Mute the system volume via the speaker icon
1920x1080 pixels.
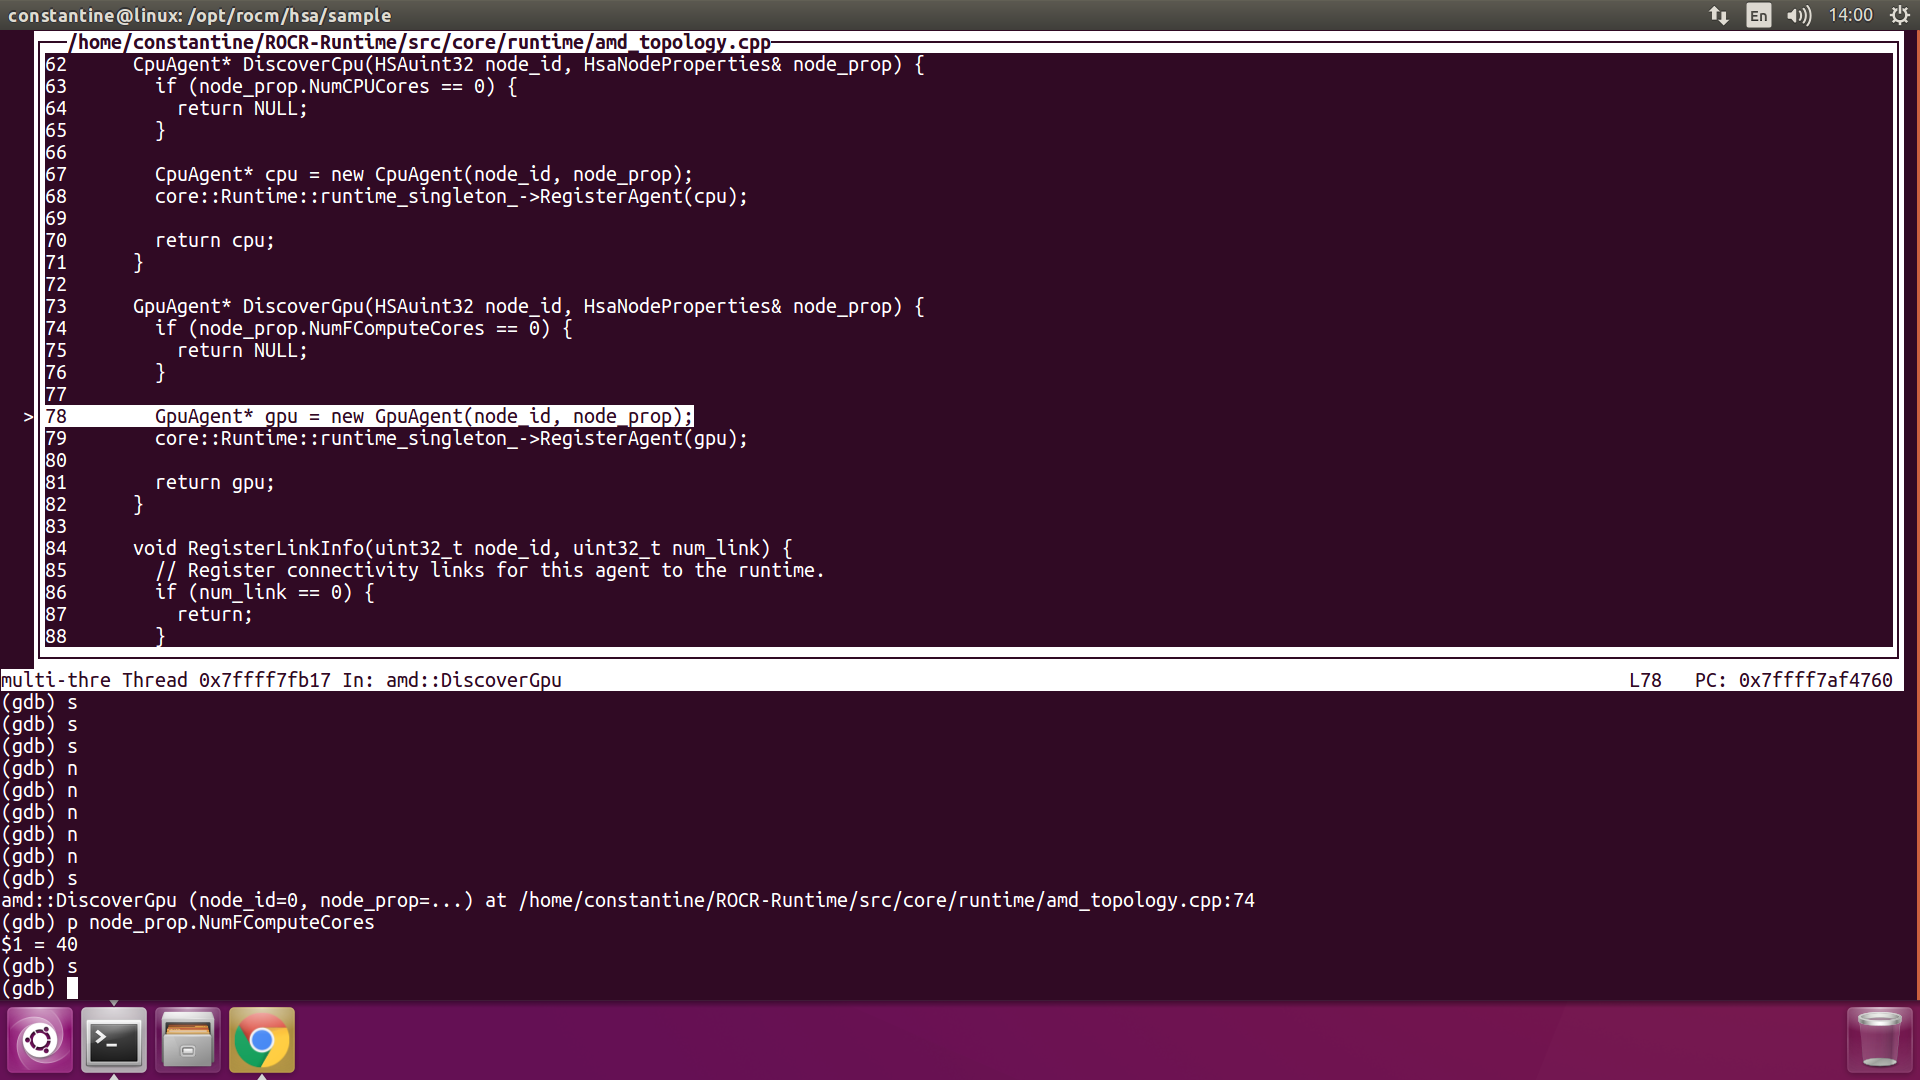tap(1797, 15)
